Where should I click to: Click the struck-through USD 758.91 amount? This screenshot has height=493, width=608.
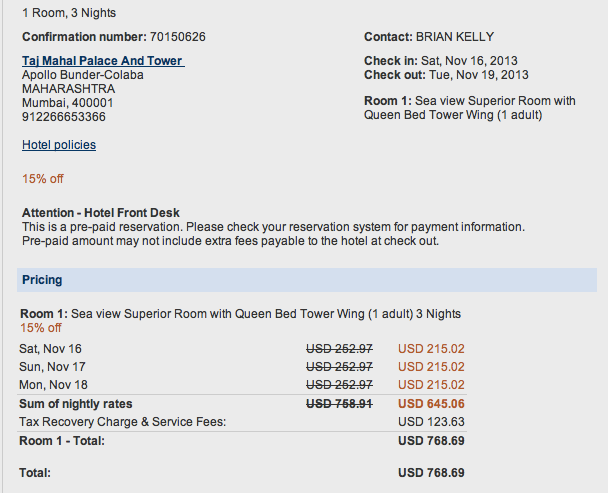point(339,404)
